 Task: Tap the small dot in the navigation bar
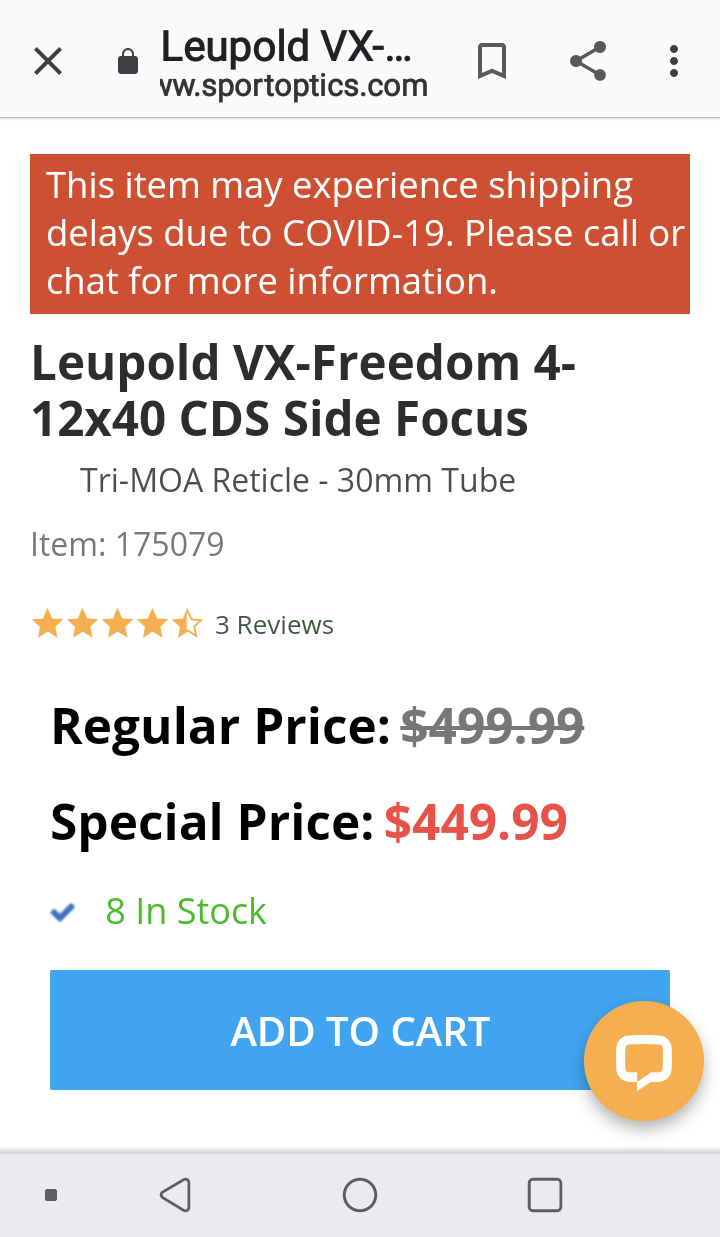click(51, 1194)
